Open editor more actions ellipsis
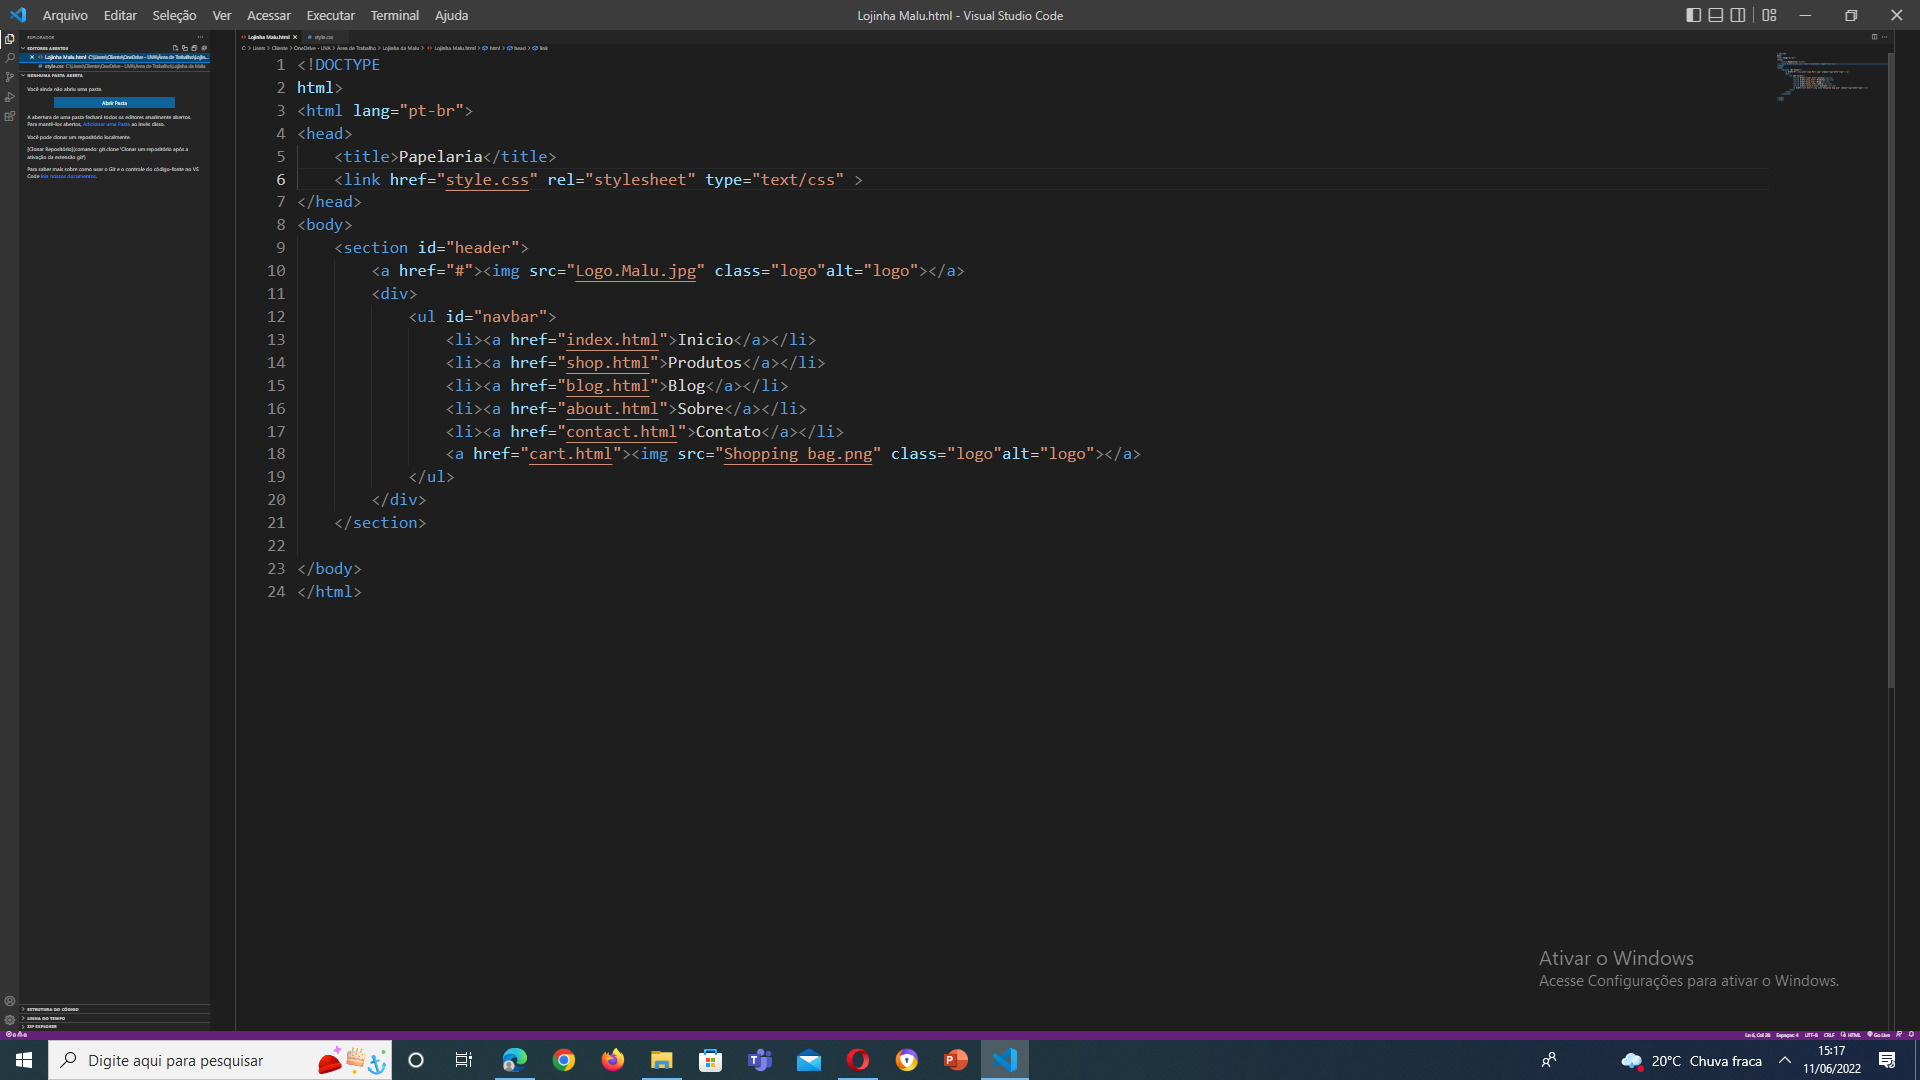 click(x=1885, y=37)
